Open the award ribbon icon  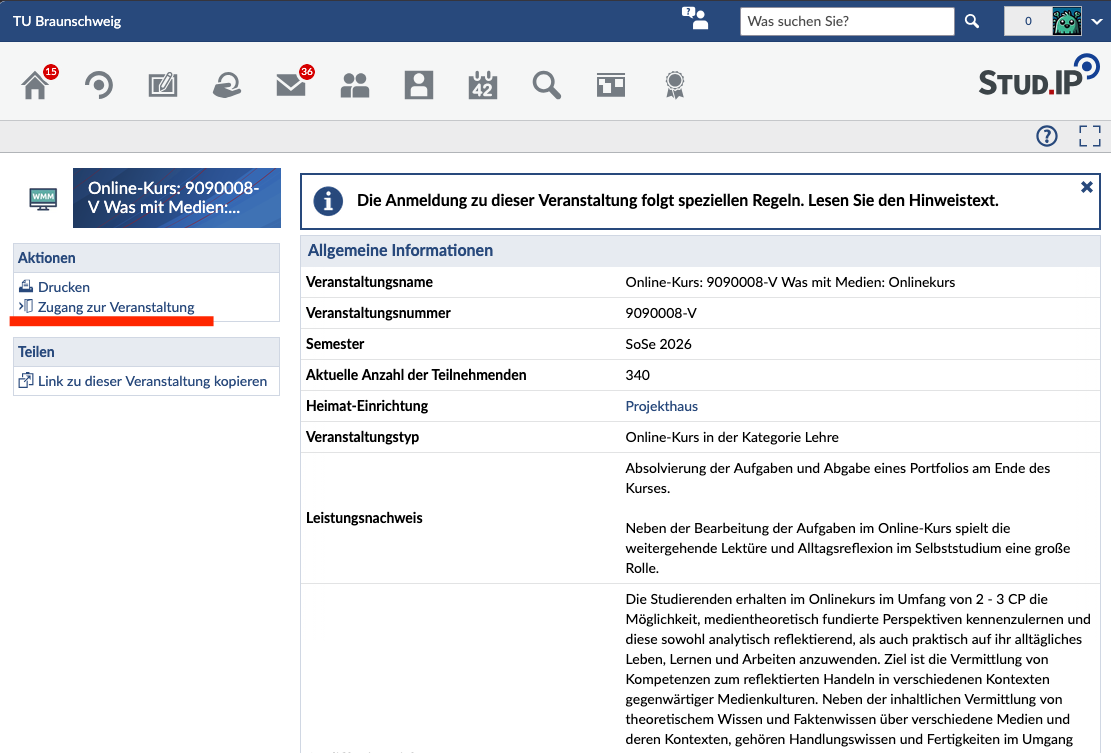click(675, 85)
